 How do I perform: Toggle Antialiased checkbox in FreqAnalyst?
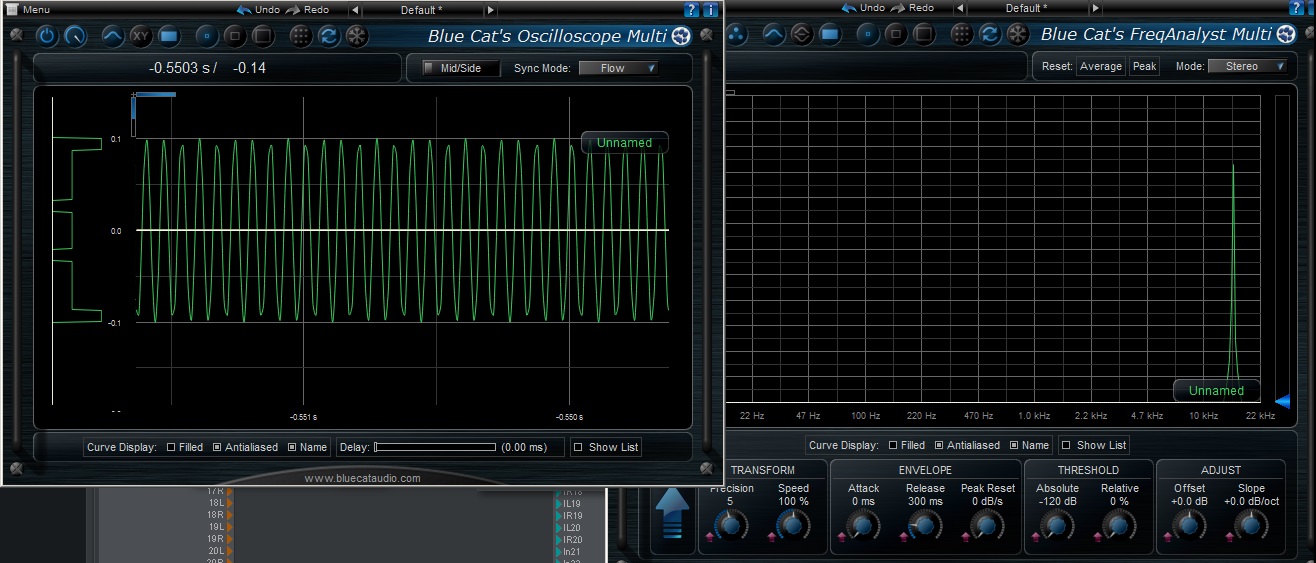coord(939,445)
